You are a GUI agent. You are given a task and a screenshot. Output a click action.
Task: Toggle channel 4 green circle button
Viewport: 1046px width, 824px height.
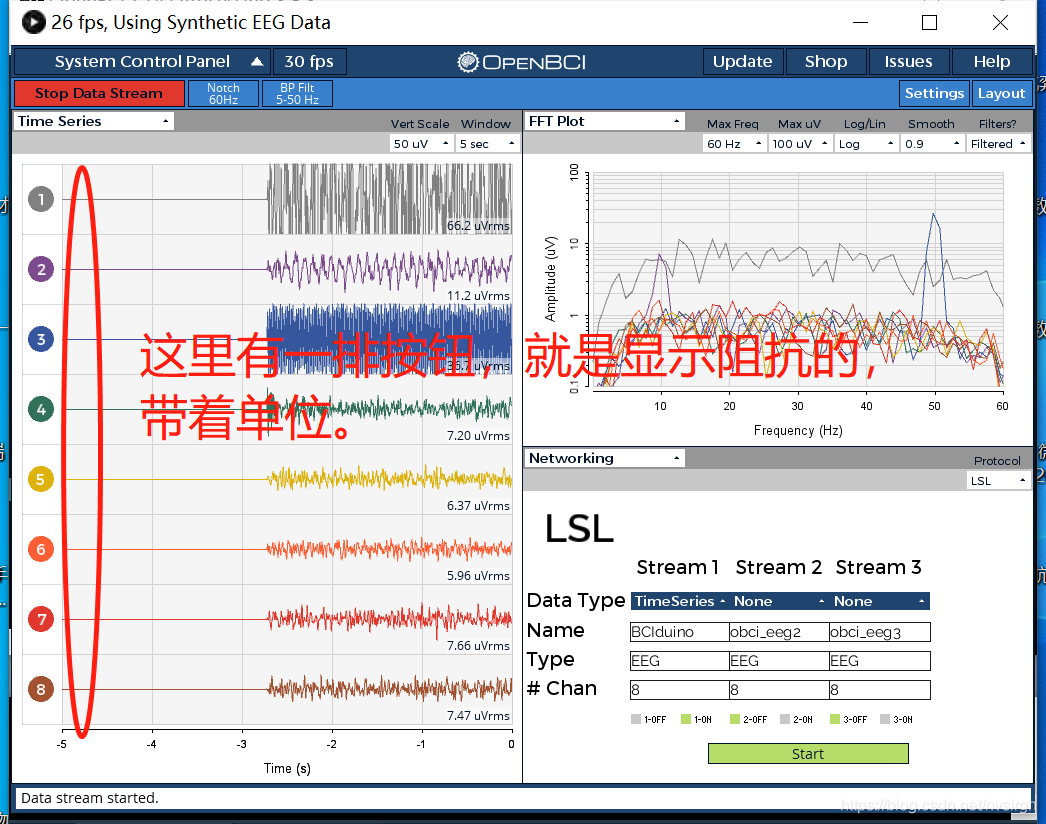(41, 409)
